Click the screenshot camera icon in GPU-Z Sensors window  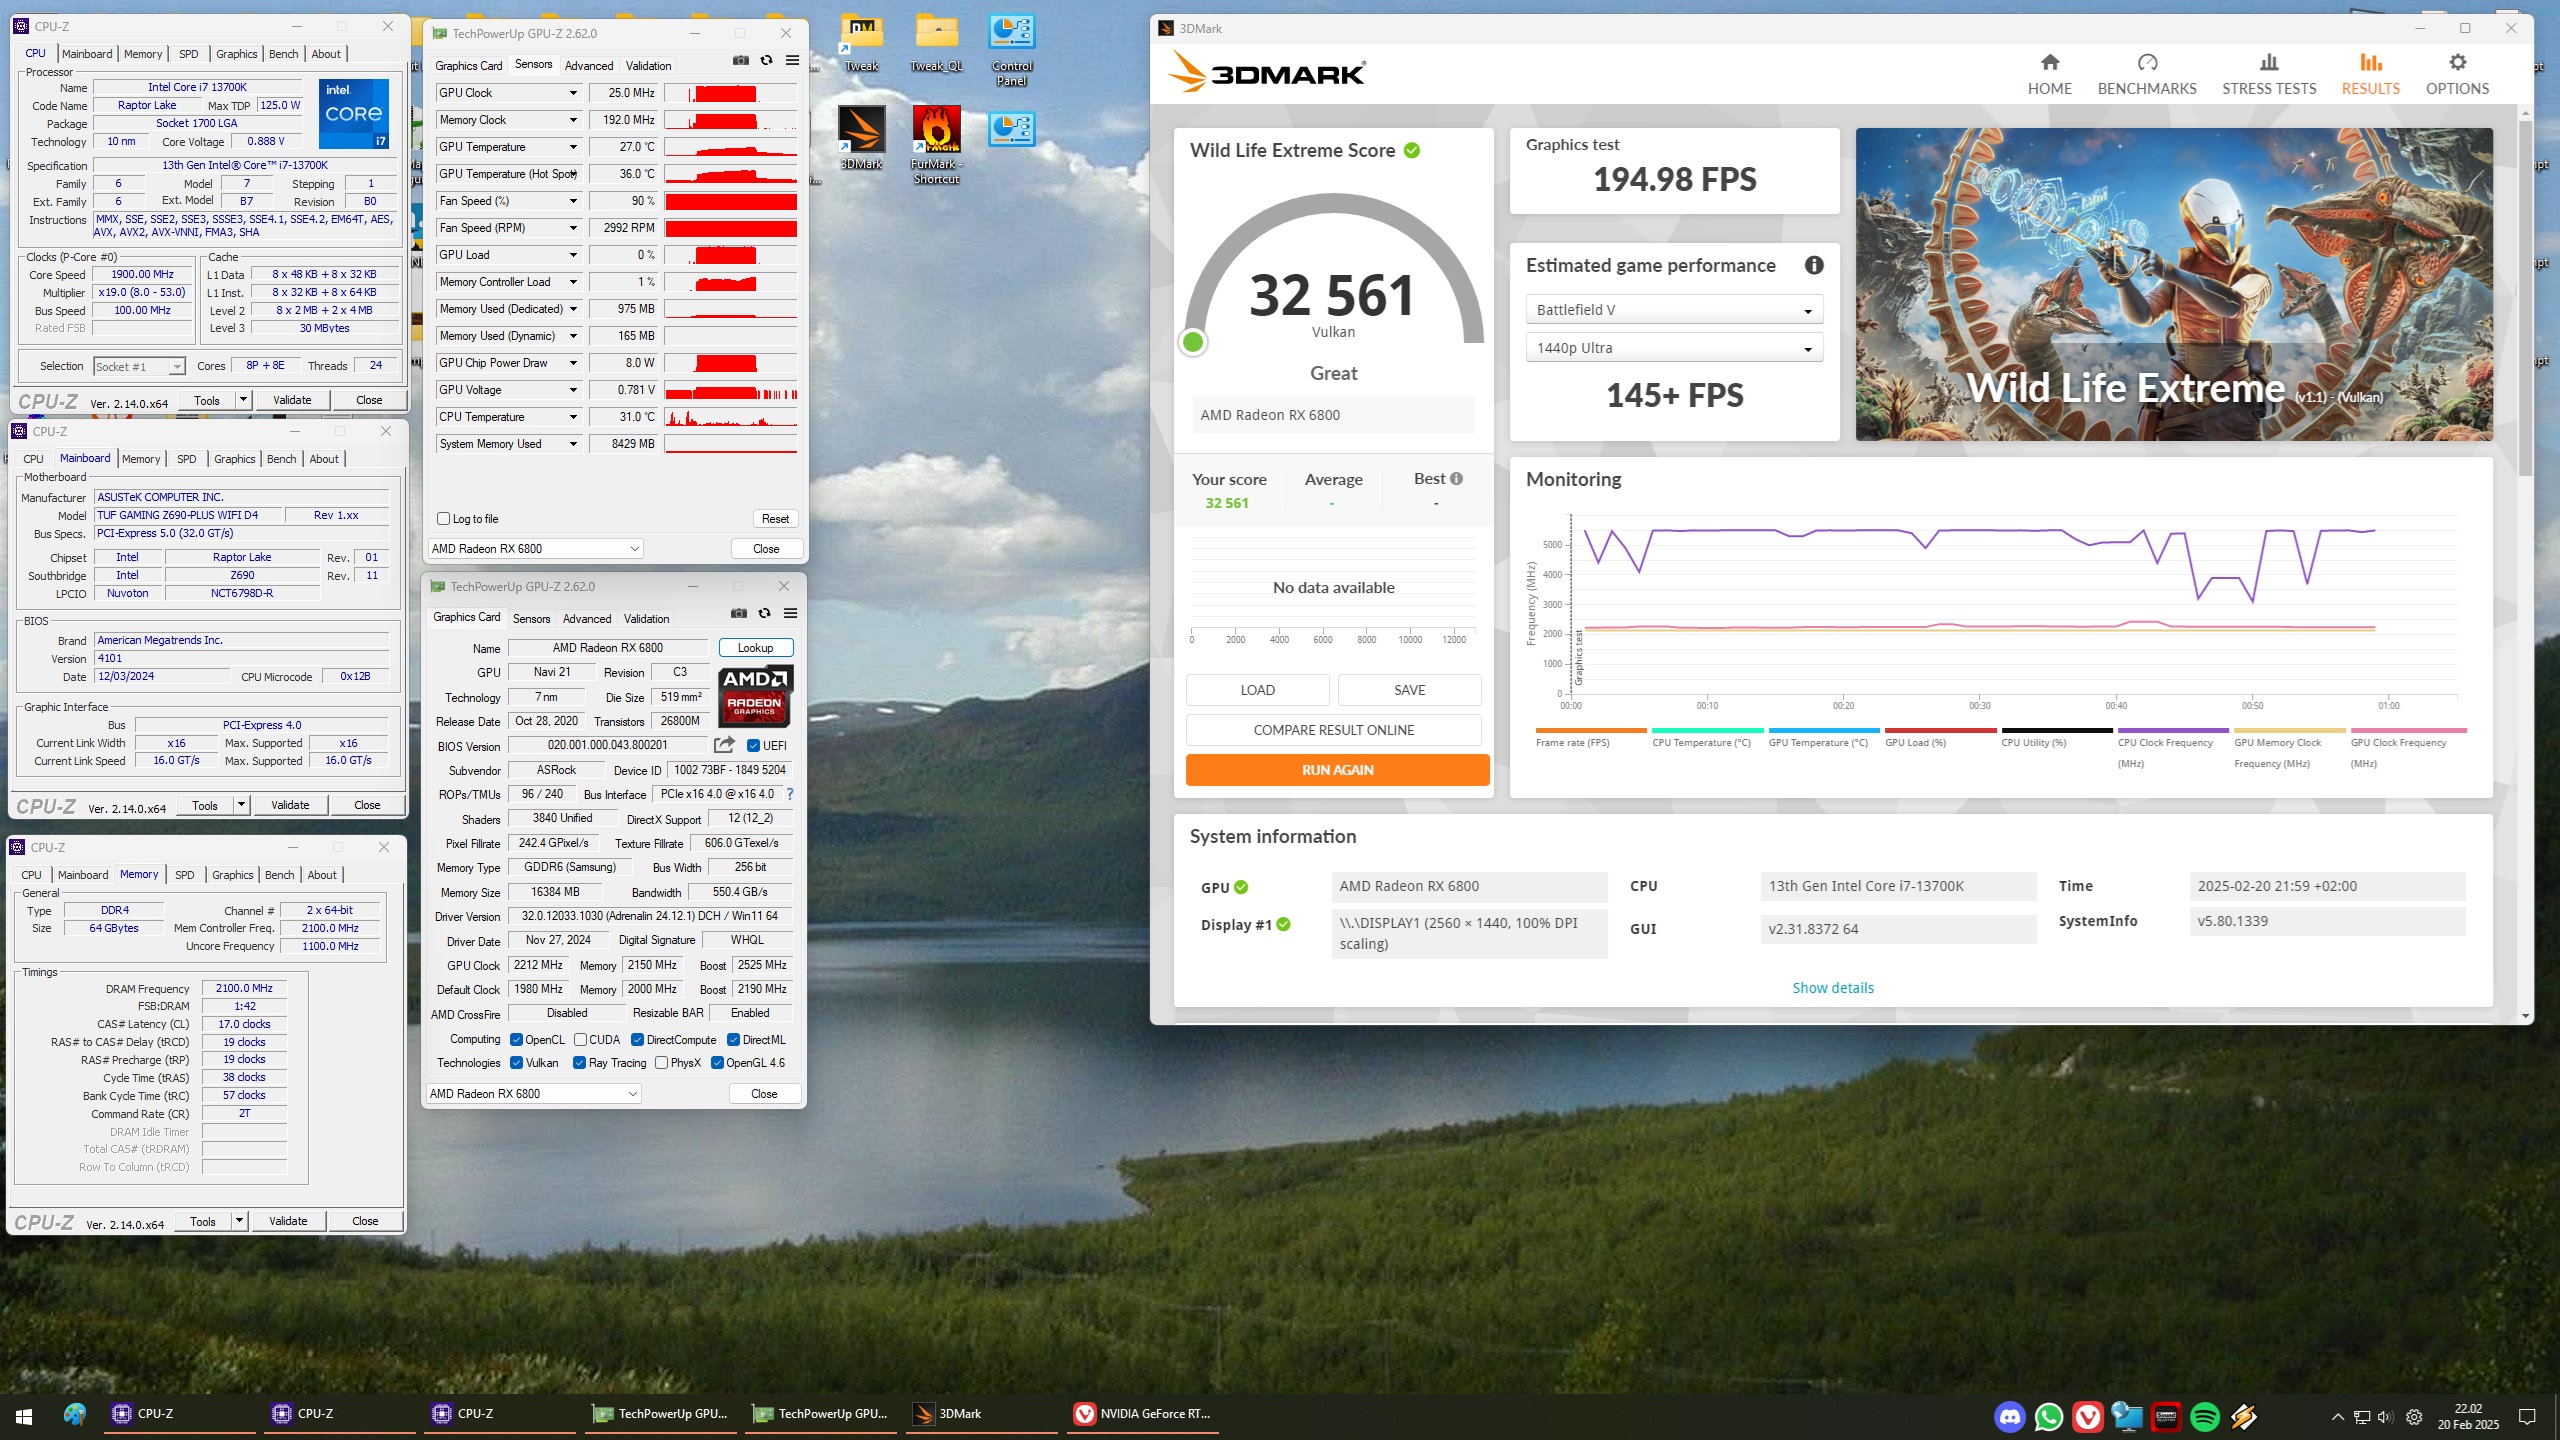(x=740, y=61)
